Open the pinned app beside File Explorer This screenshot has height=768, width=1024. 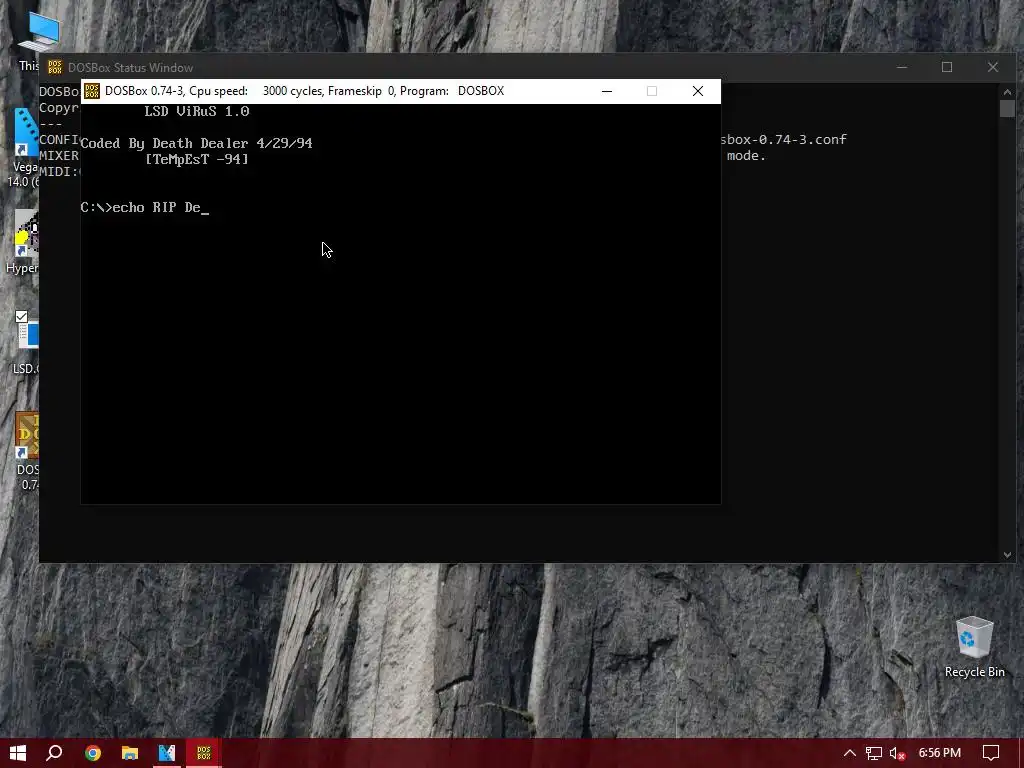(x=167, y=753)
